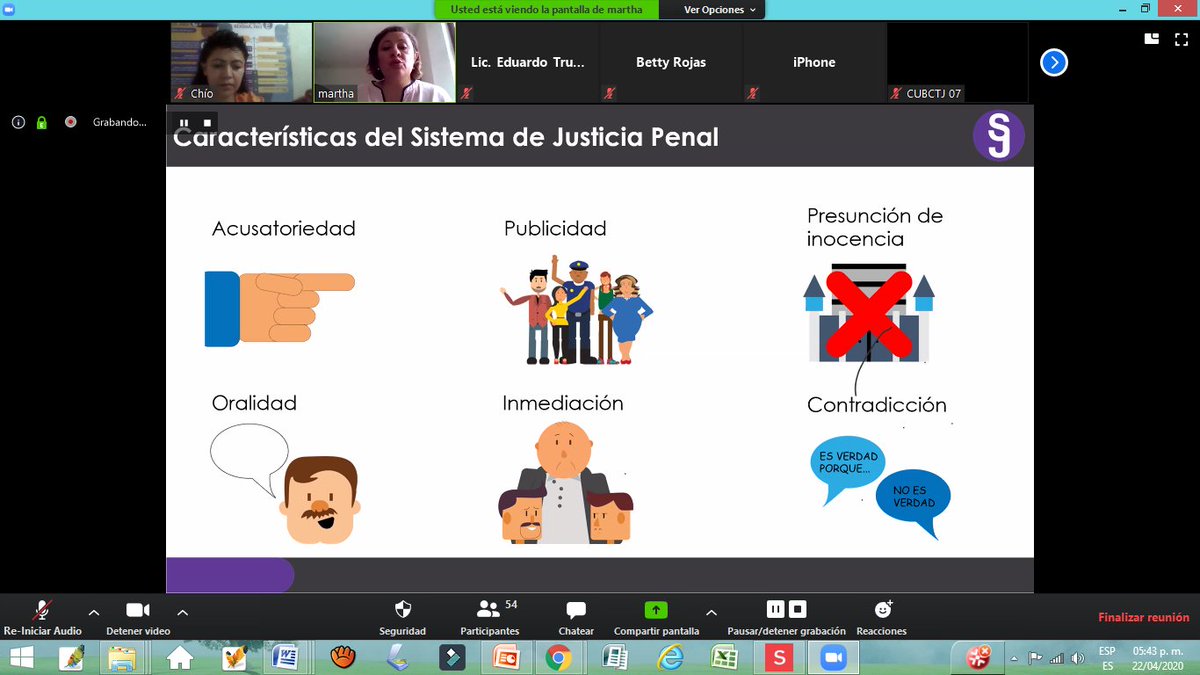The image size is (1200, 675).
Task: Open PowerPoint in taskbar
Action: [506, 657]
